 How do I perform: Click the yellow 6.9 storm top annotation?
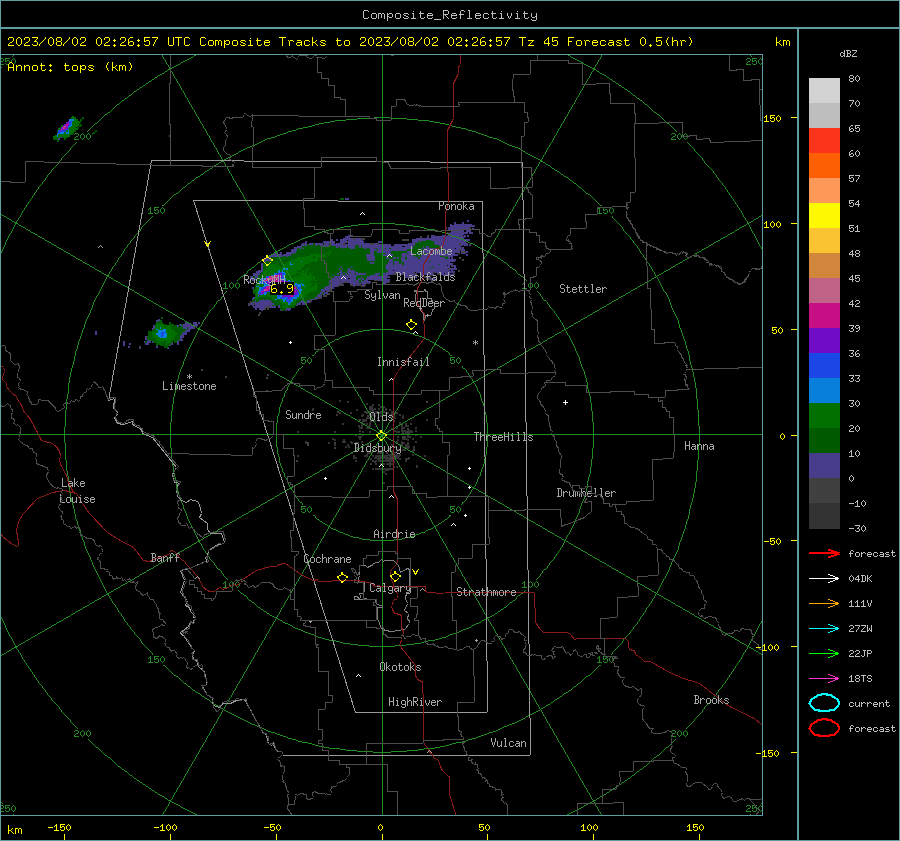[282, 289]
